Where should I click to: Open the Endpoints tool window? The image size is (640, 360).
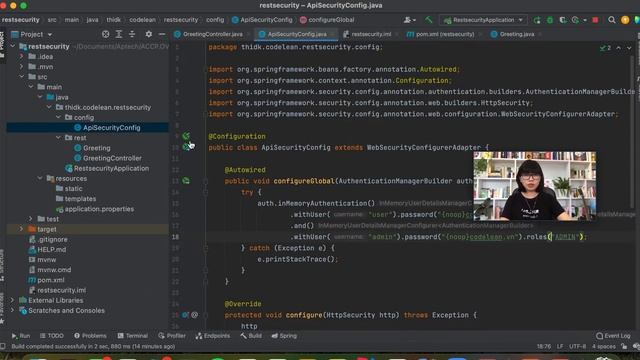[213, 336]
